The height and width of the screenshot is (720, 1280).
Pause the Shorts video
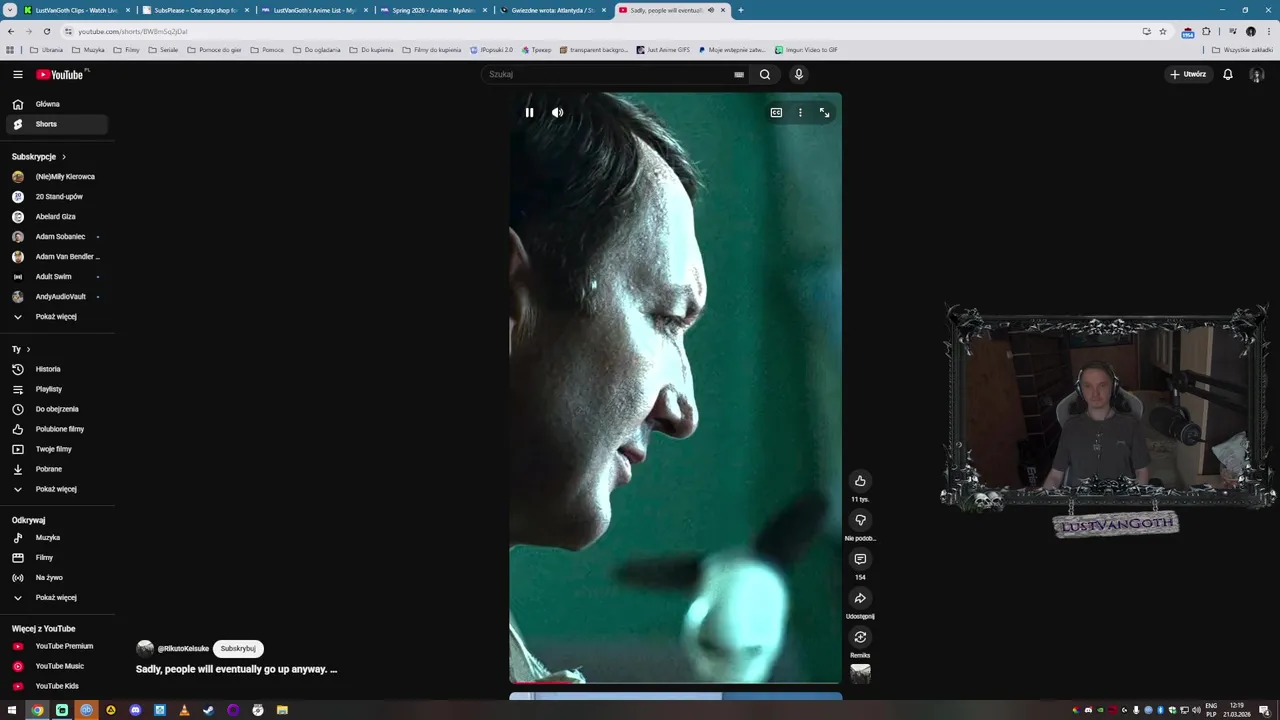pos(529,113)
